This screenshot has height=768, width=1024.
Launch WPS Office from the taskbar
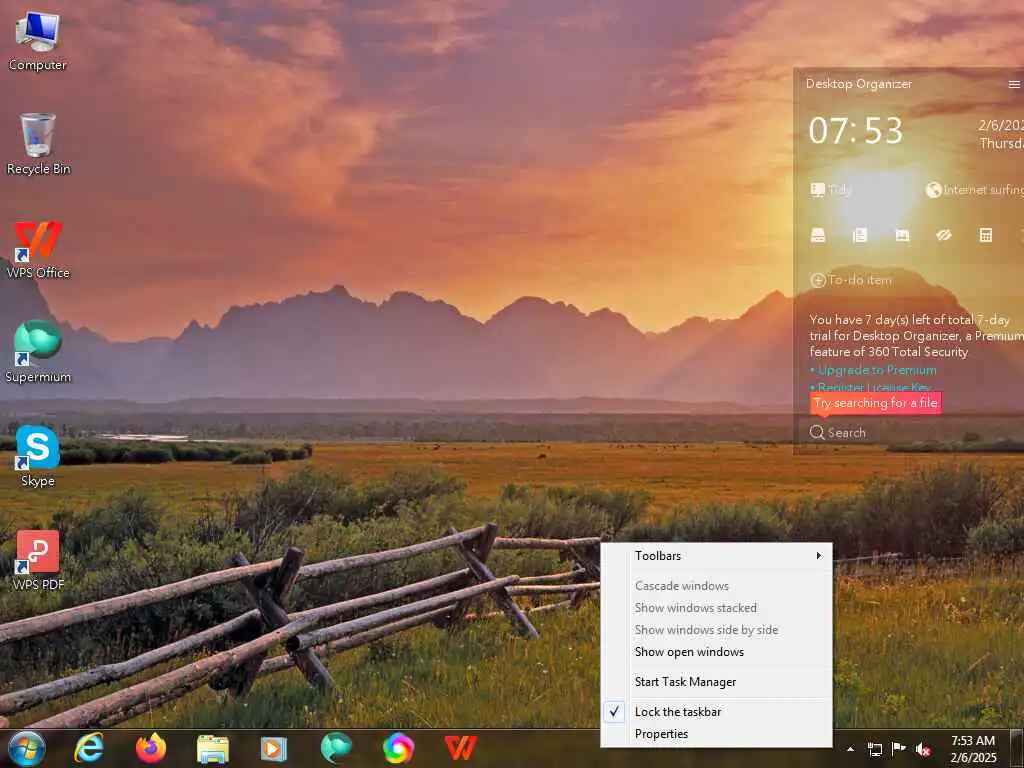coord(460,748)
